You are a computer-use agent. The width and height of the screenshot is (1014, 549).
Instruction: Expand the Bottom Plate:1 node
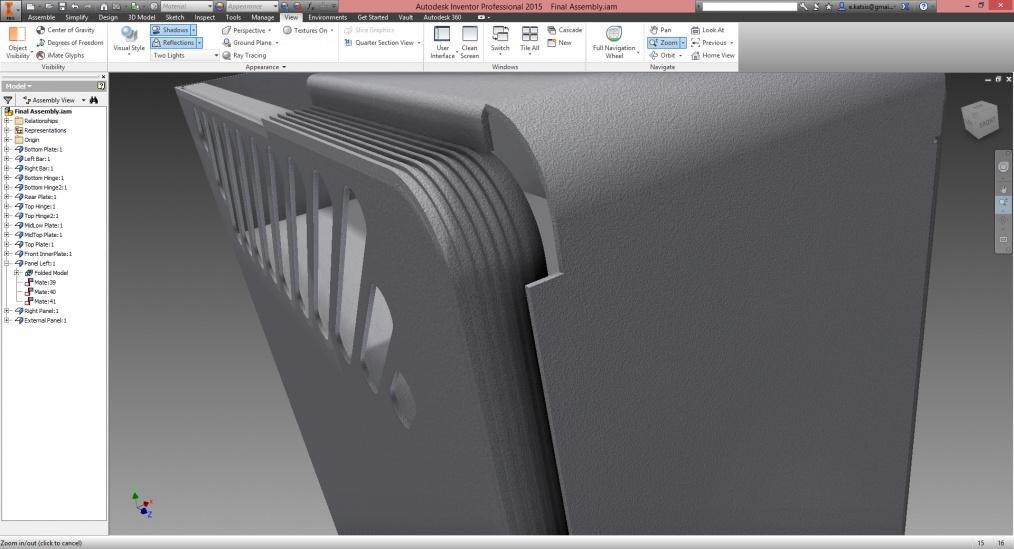(6, 149)
